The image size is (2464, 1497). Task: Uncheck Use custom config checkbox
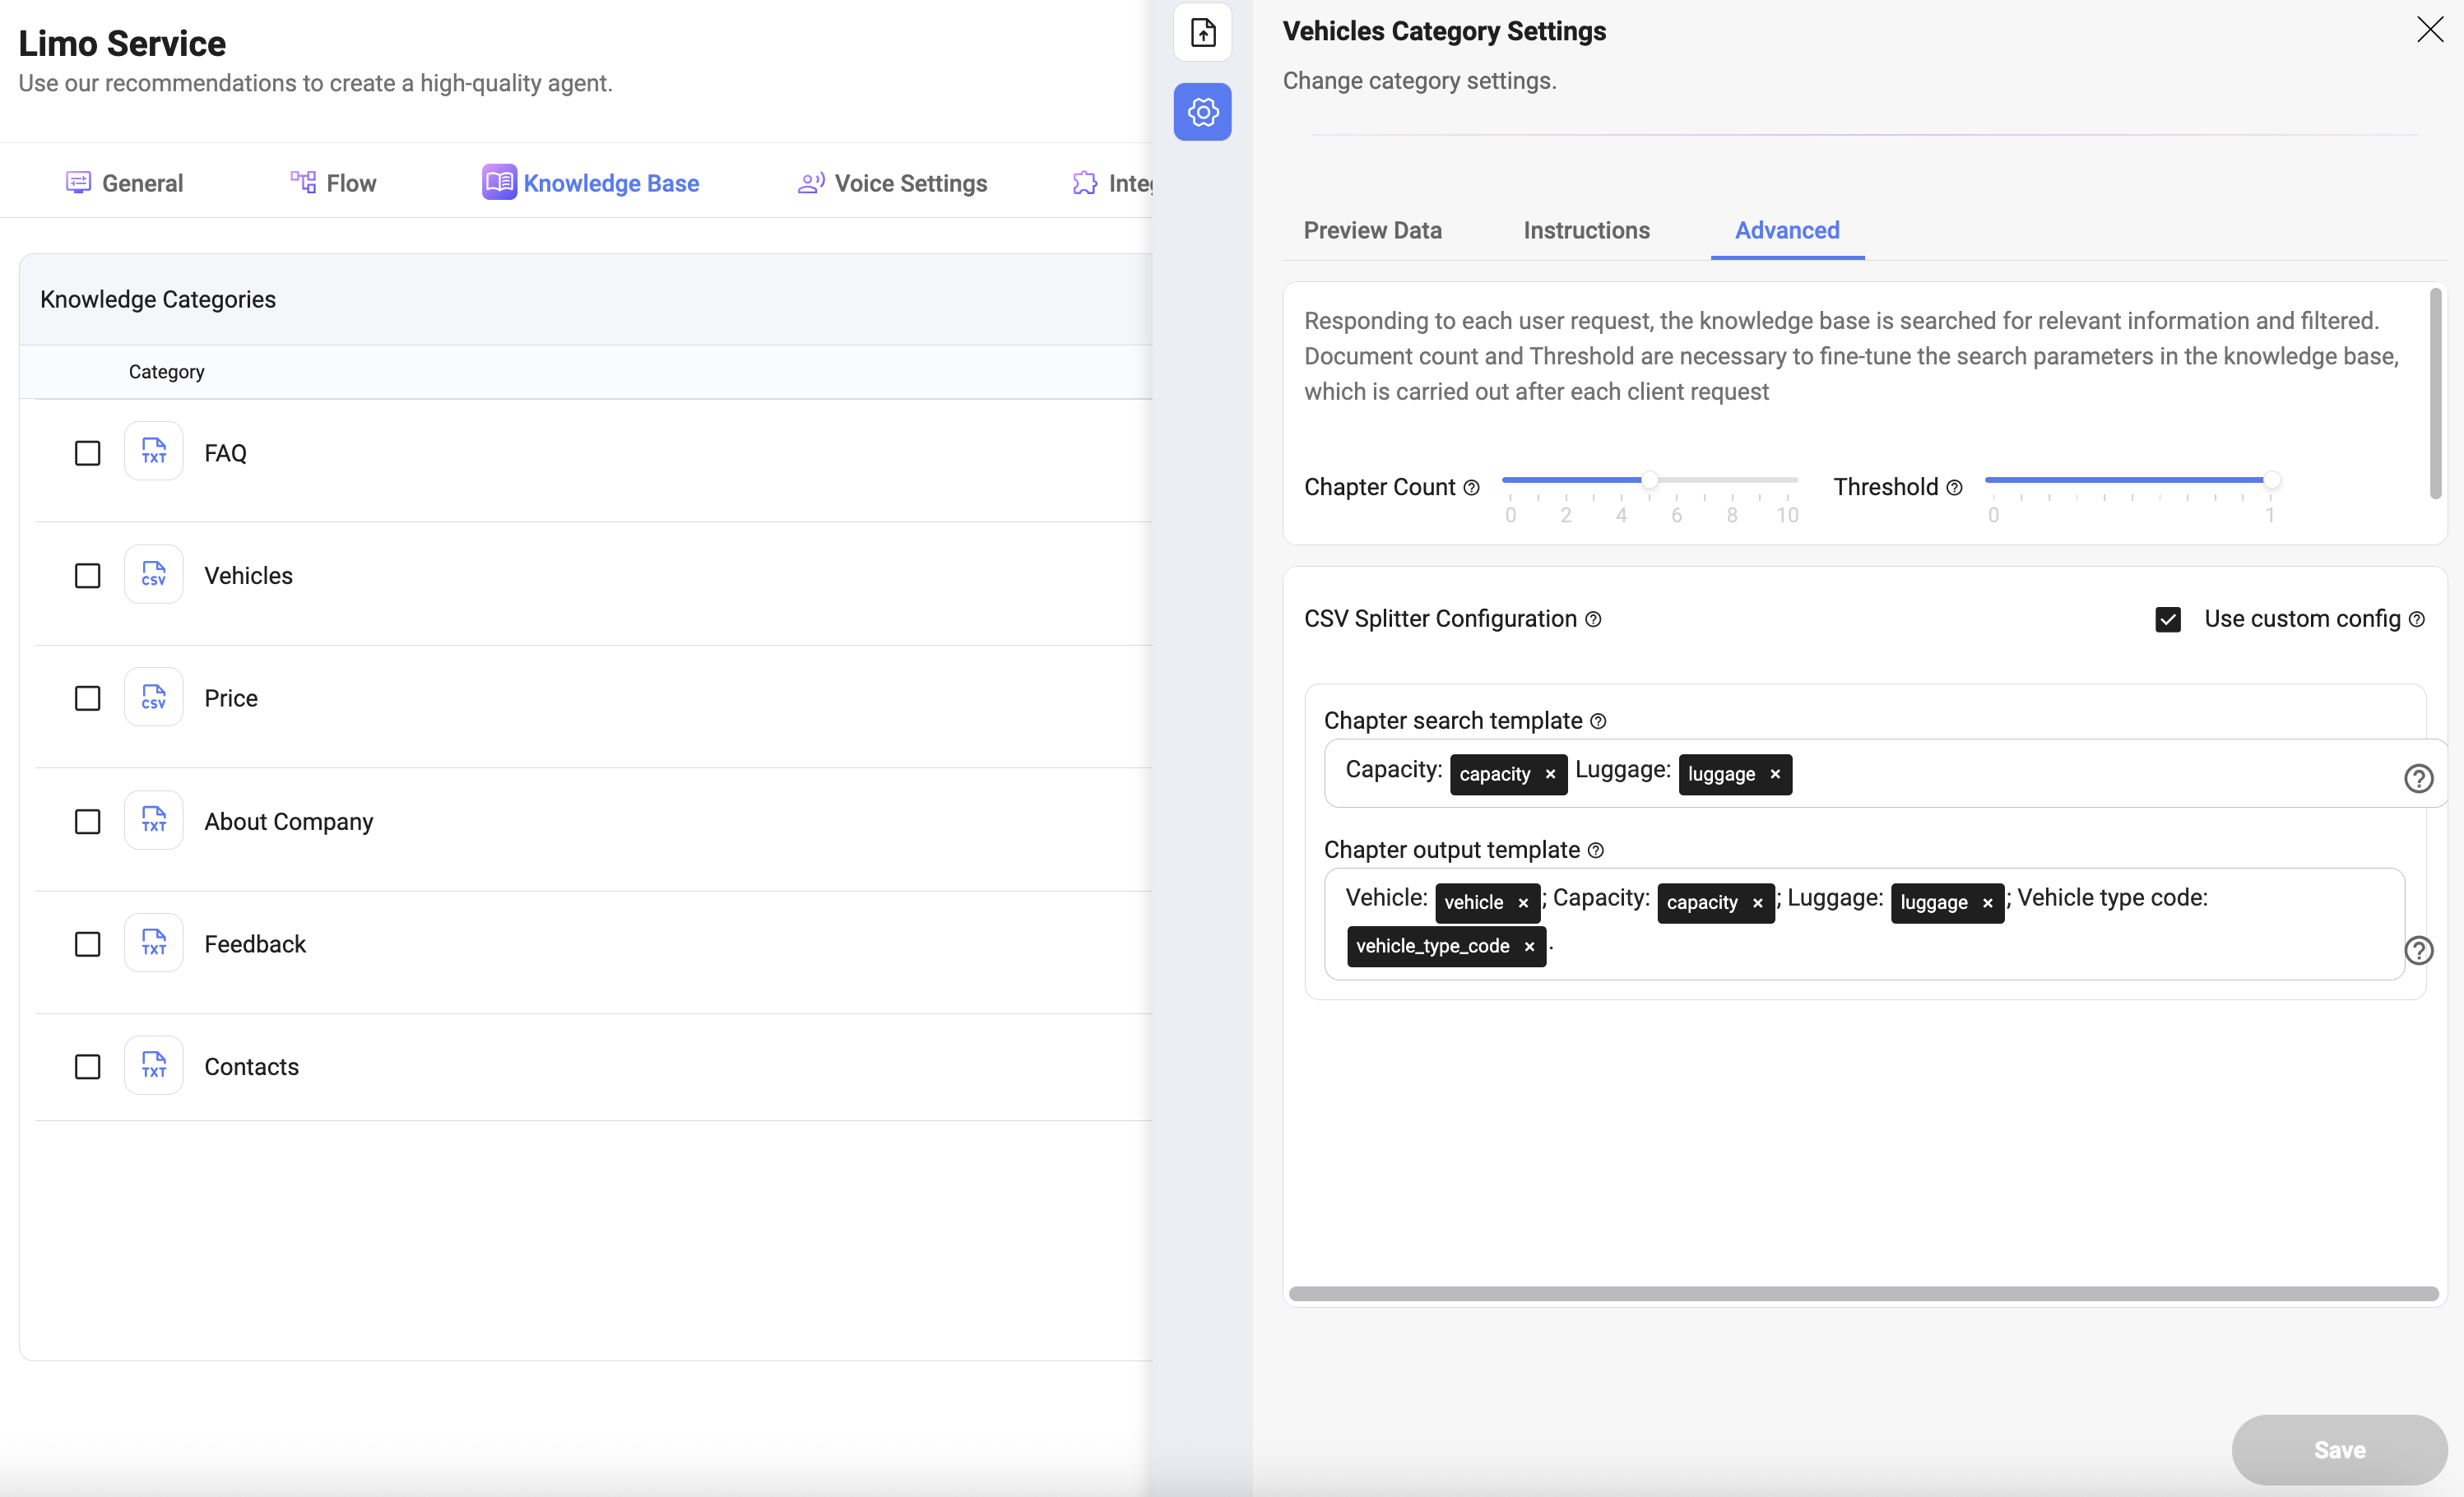point(2167,619)
